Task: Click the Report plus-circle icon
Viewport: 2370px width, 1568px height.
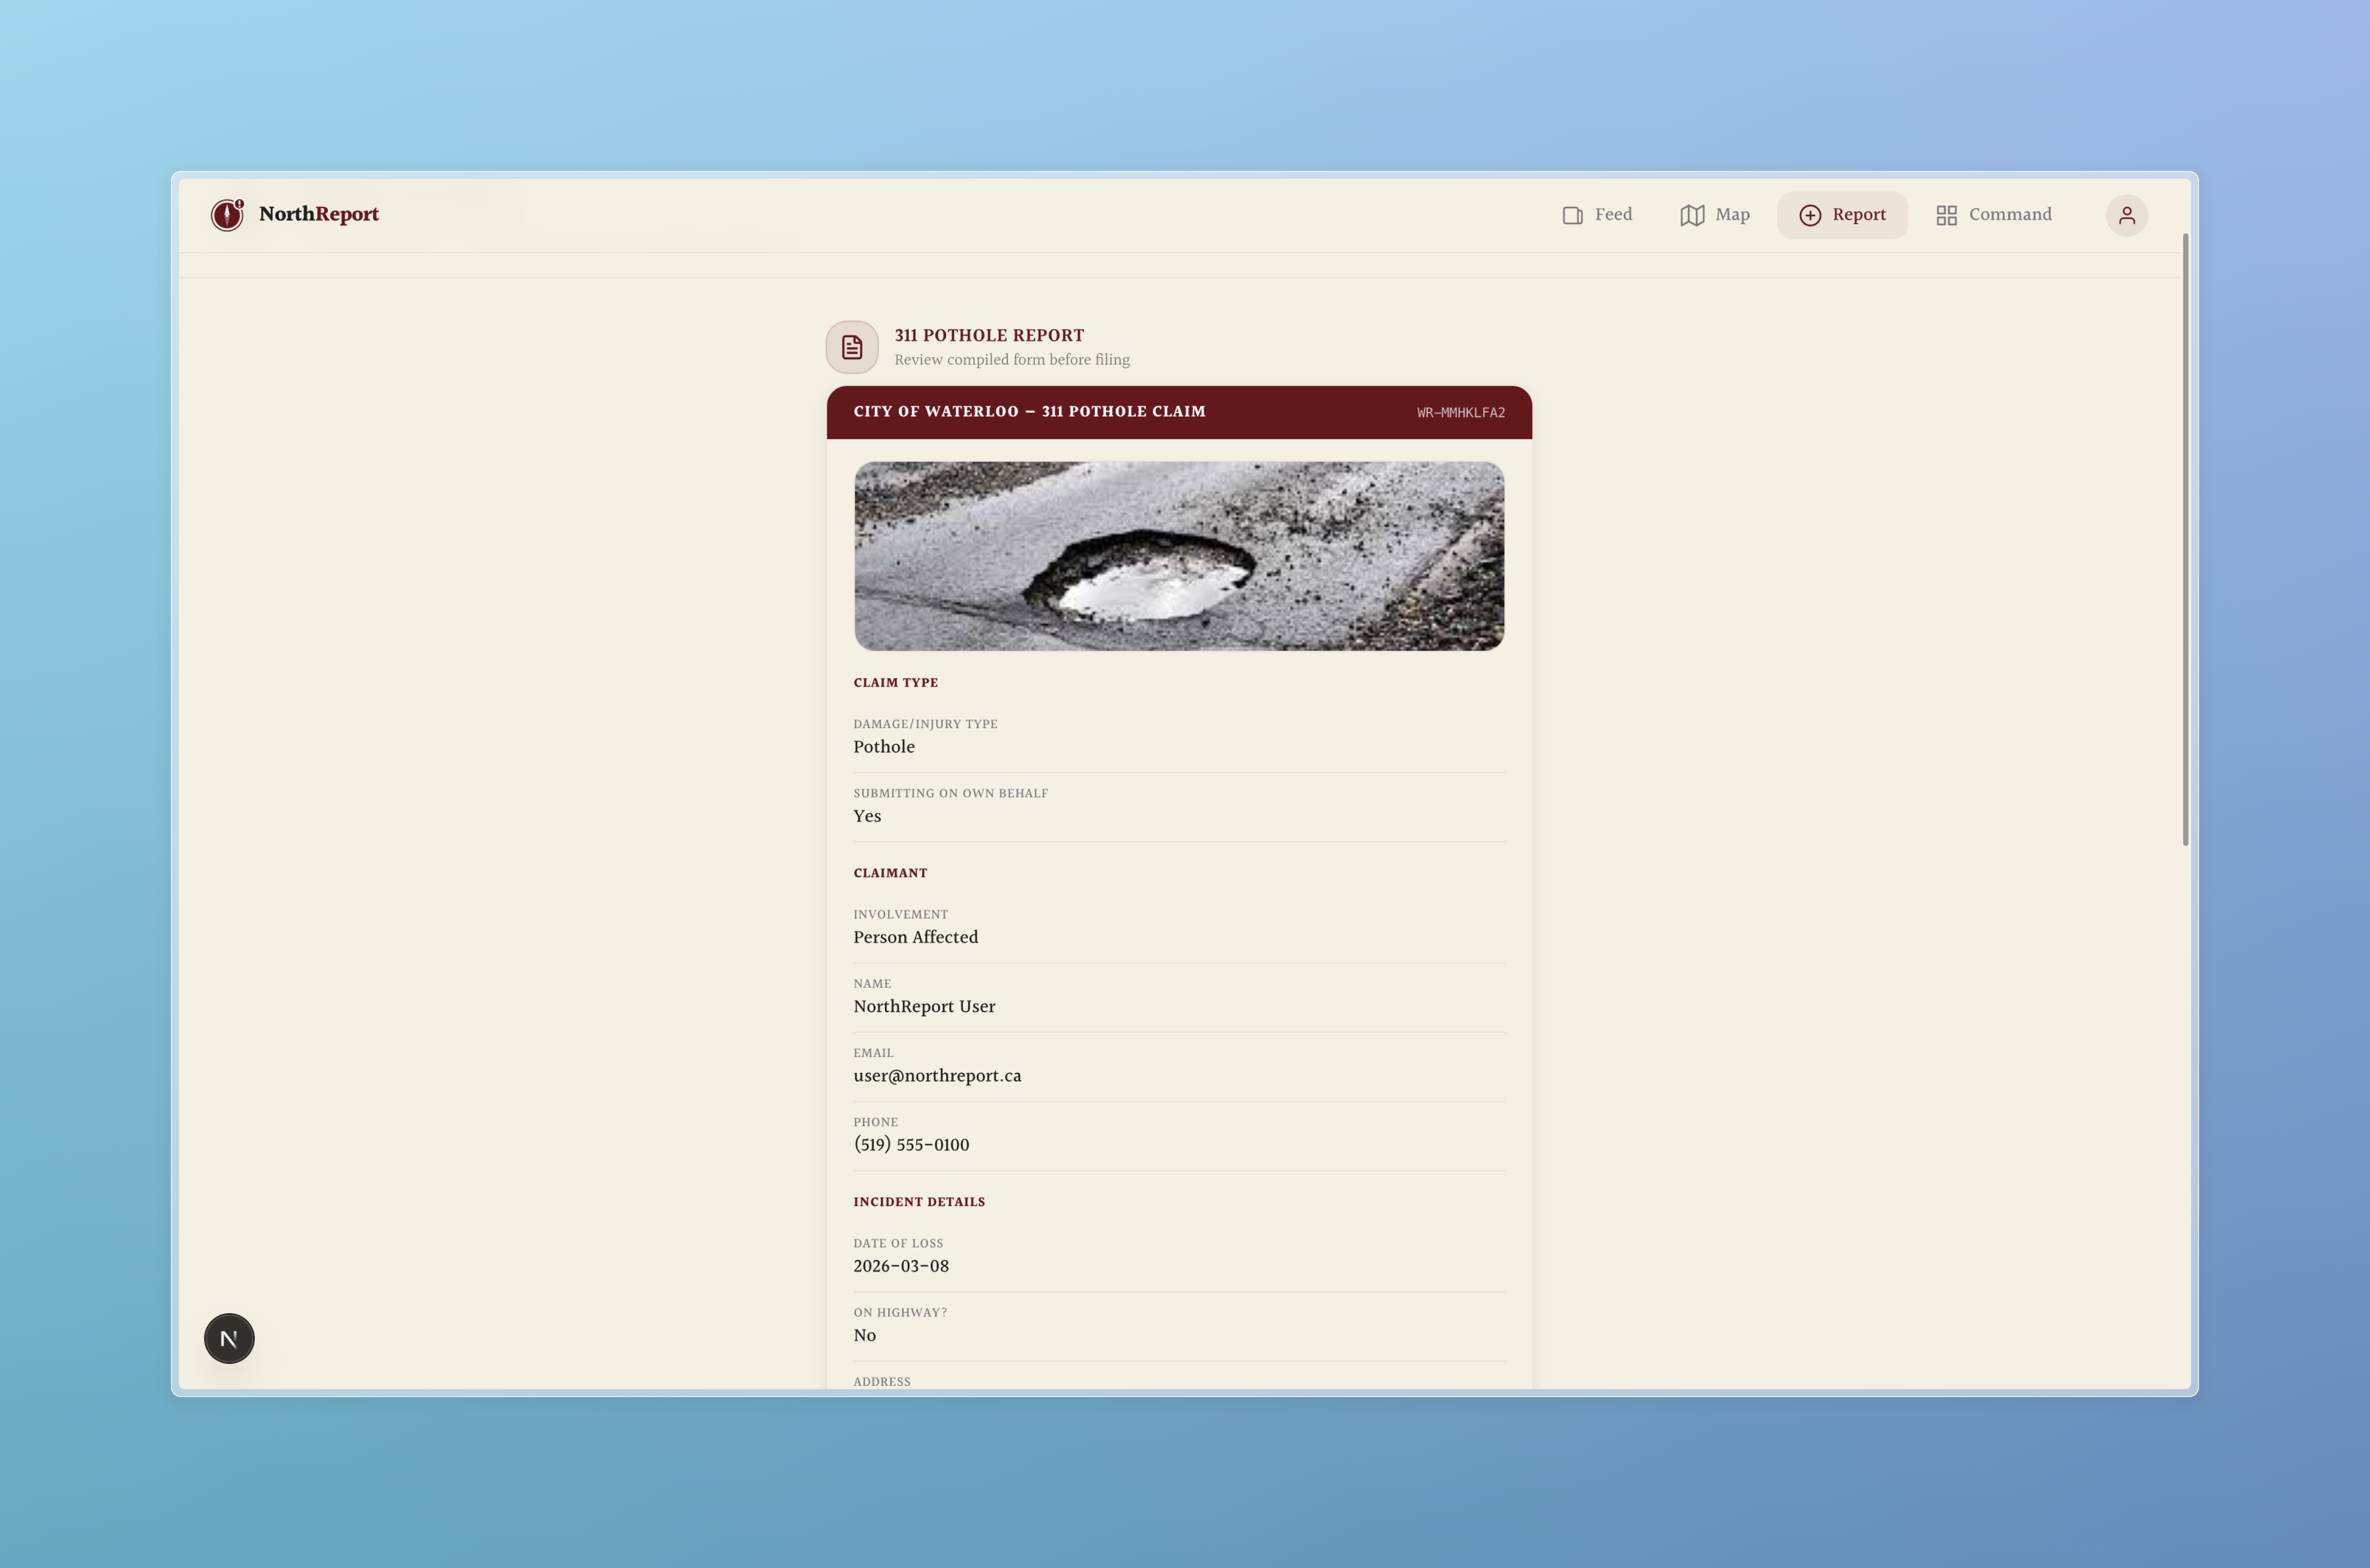Action: (x=1809, y=215)
